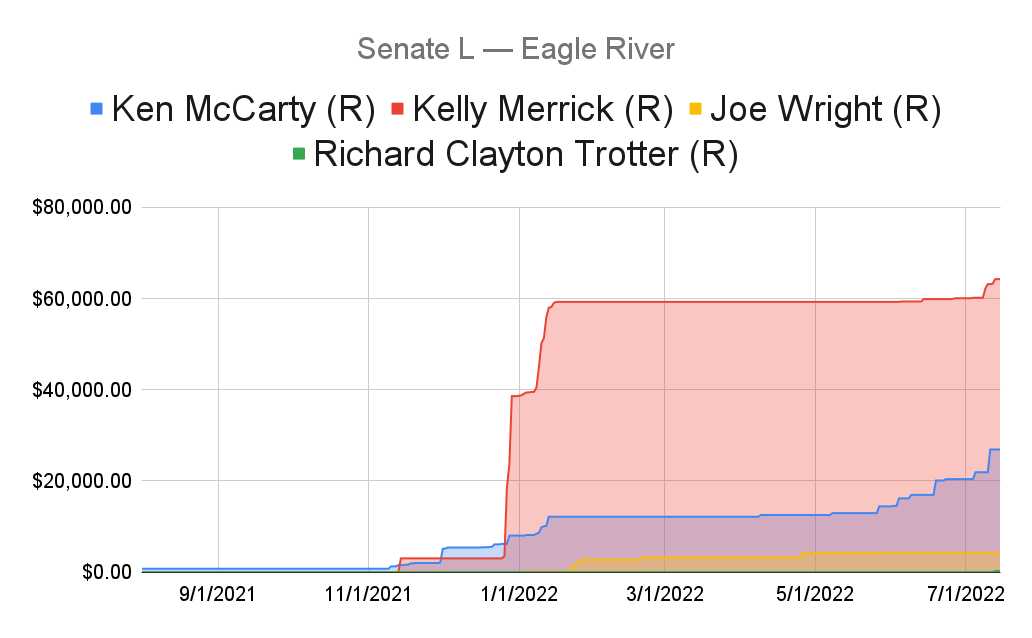The width and height of the screenshot is (1032, 638).
Task: Select the Joe Wright (R) legend label
Action: 826,109
